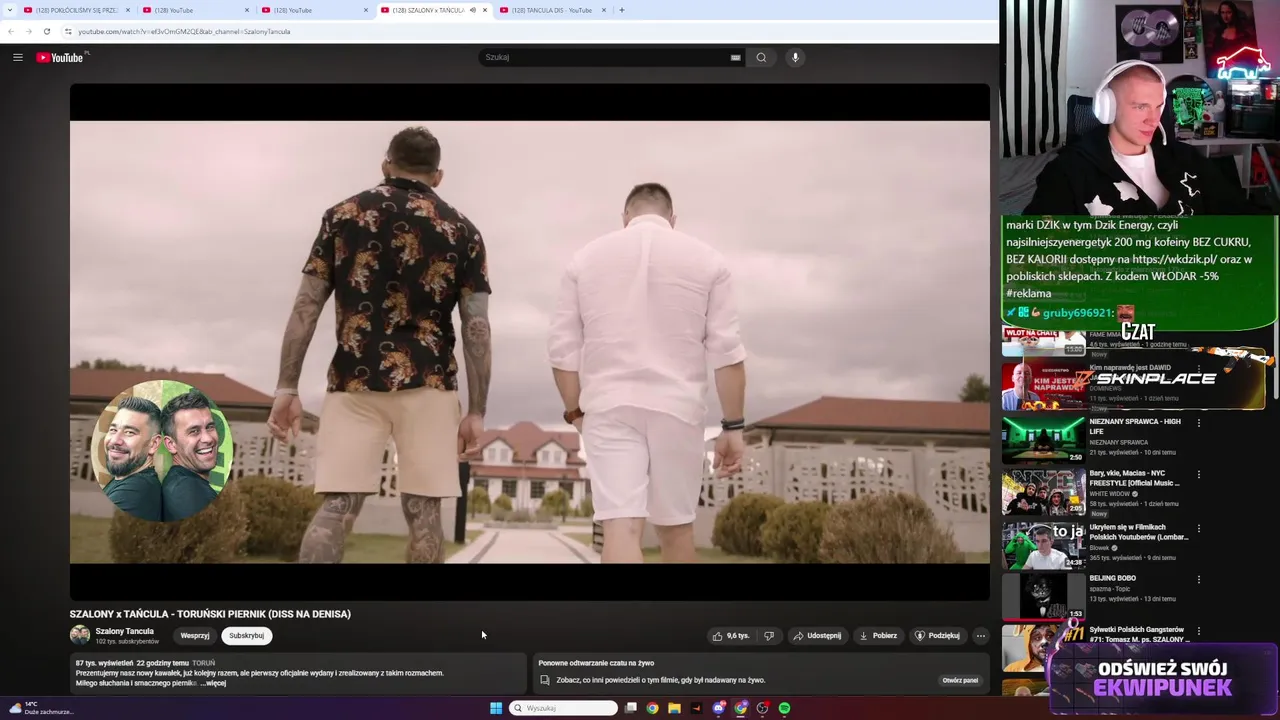The height and width of the screenshot is (720, 1280).
Task: Open the live chat replay panel (Otwórz panel)
Action: 960,680
